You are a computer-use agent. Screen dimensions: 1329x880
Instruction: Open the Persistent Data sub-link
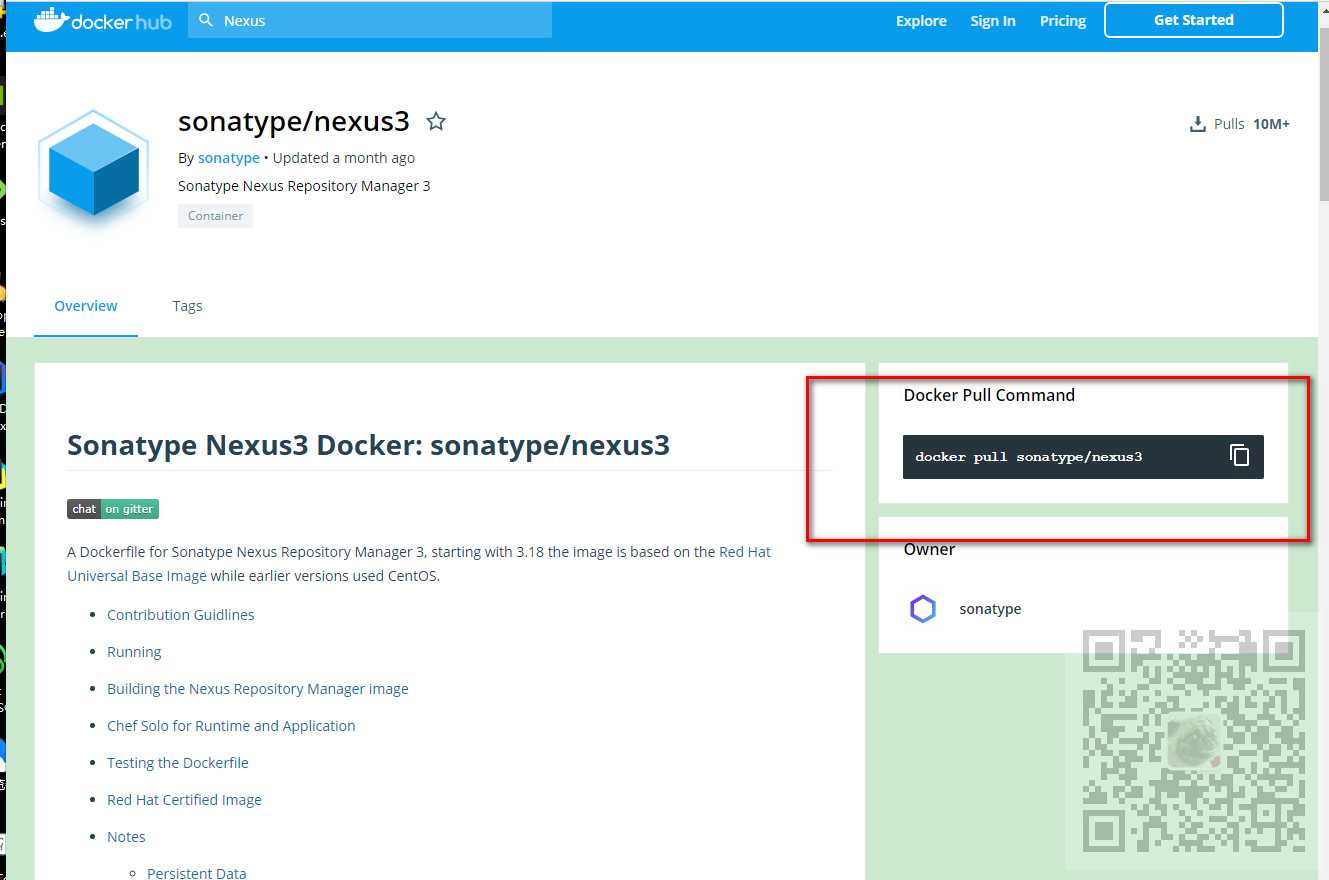coord(196,873)
